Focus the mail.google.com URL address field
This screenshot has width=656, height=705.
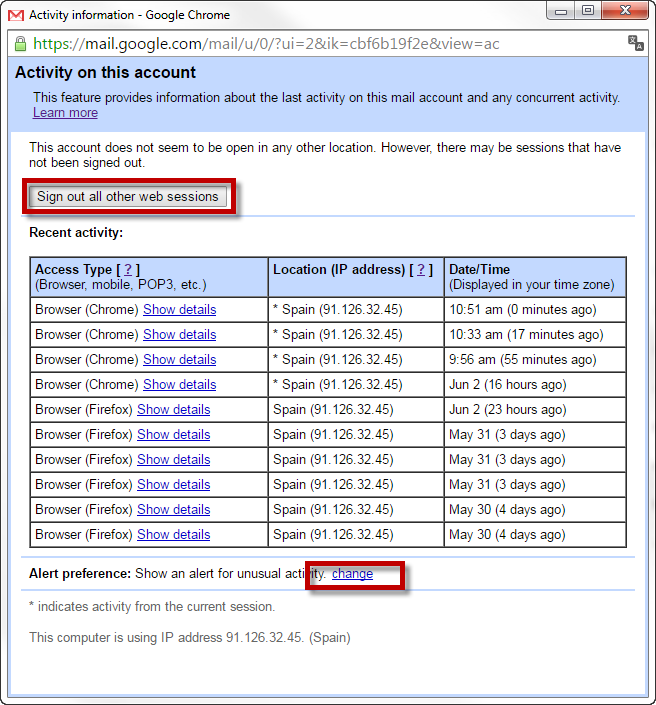(x=300, y=44)
